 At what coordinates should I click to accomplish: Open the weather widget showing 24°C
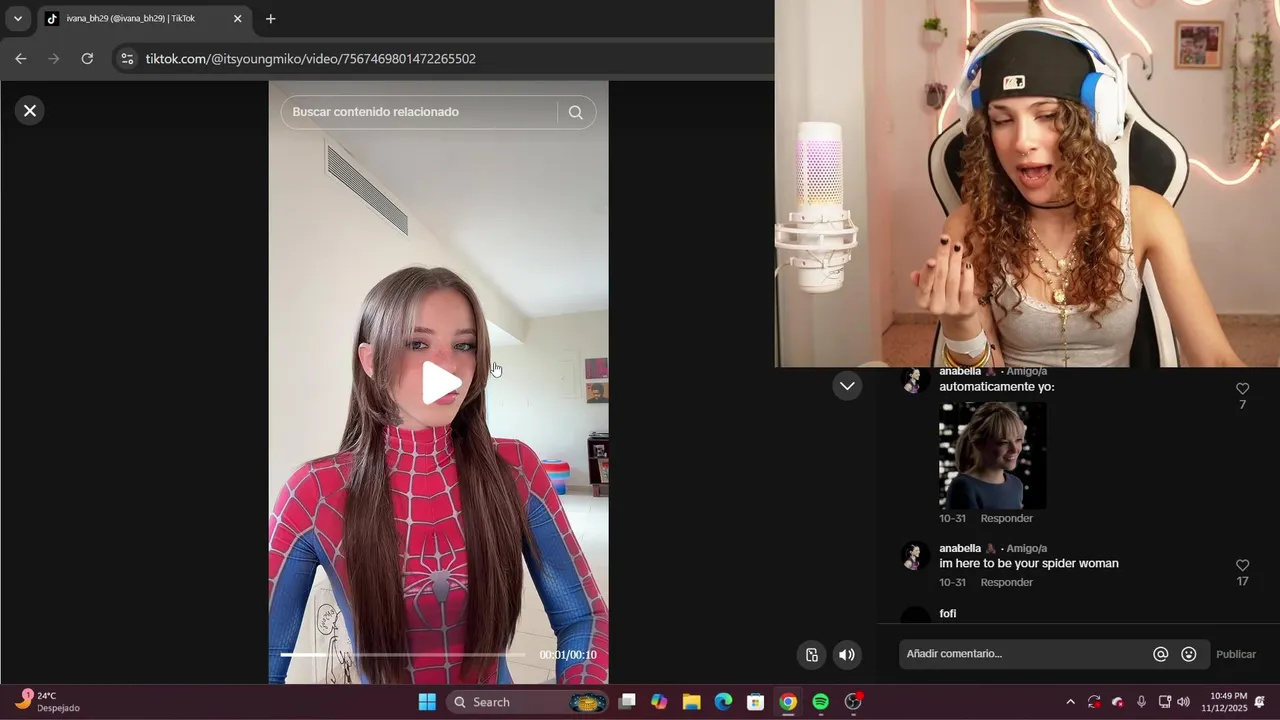48,701
